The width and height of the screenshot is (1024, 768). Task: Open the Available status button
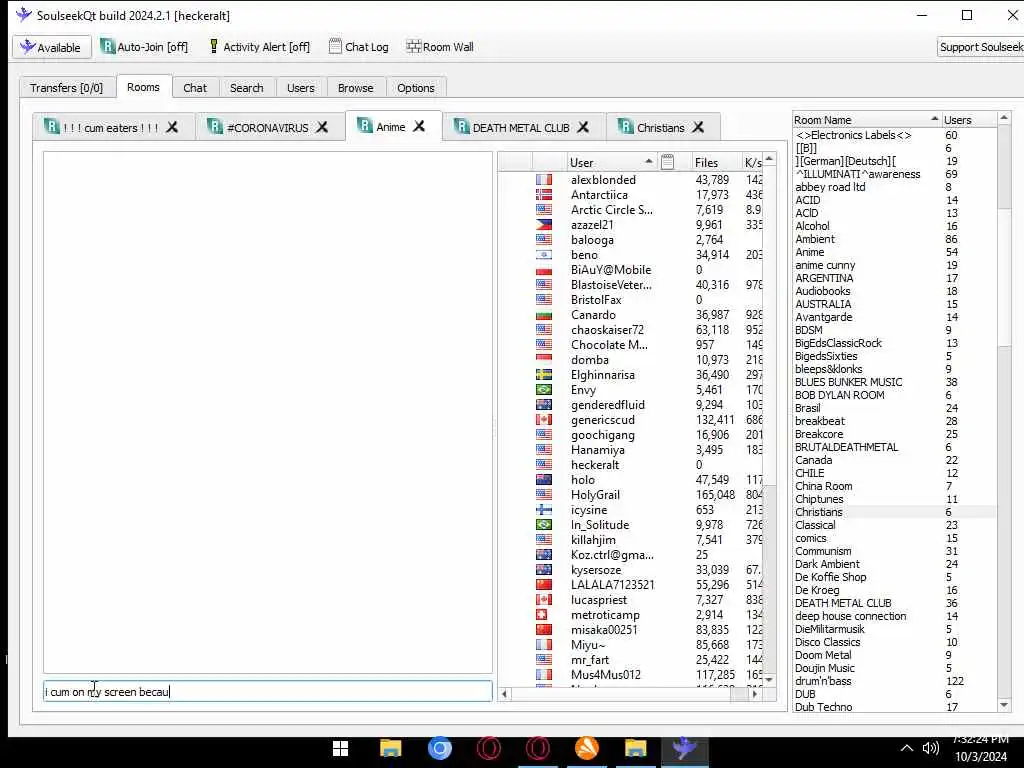click(x=51, y=48)
